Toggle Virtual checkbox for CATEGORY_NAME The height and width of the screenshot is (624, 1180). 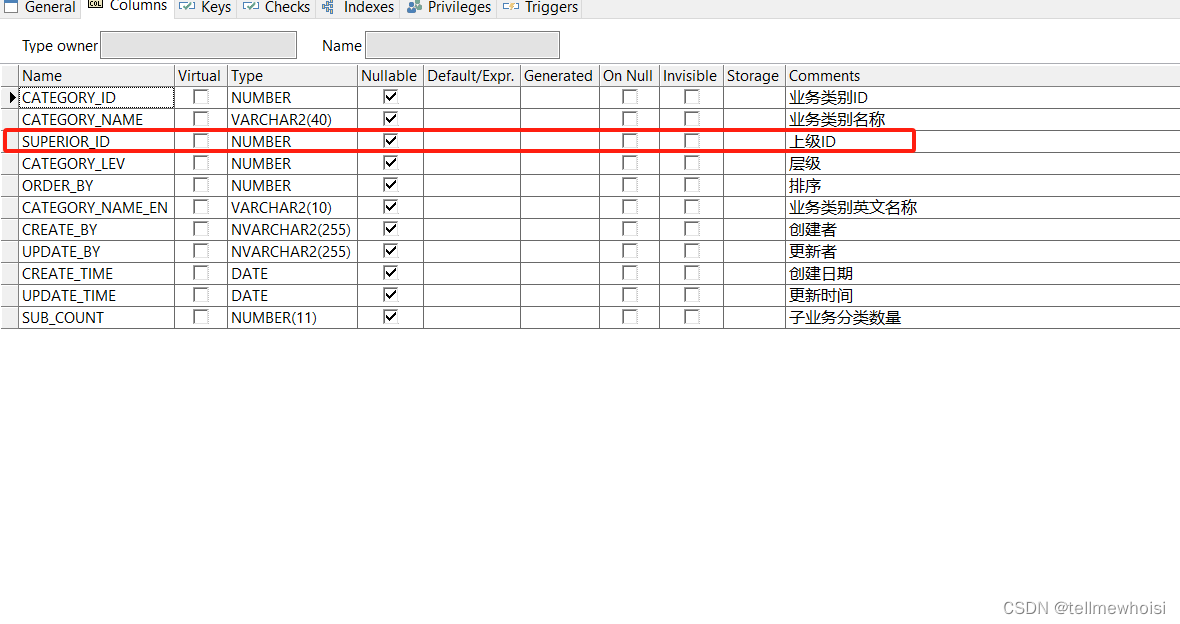tap(200, 119)
